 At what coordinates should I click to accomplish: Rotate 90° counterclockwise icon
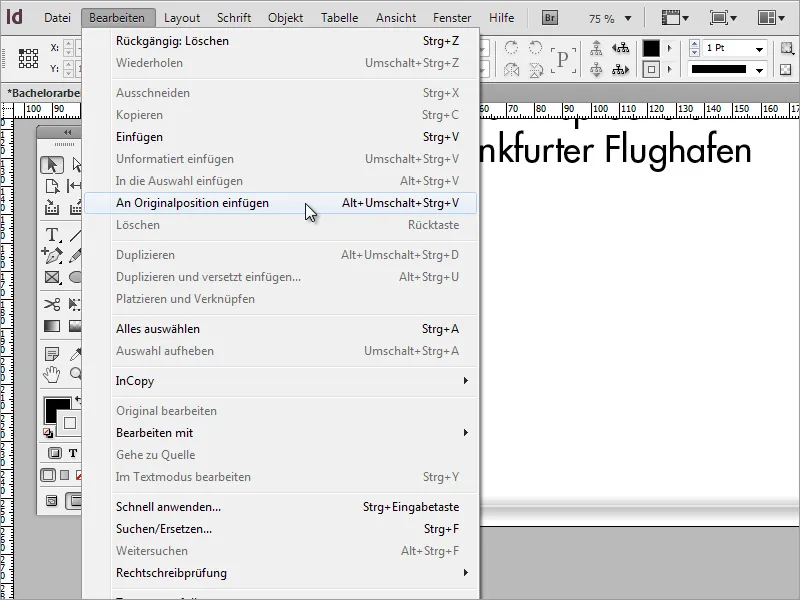pos(535,47)
